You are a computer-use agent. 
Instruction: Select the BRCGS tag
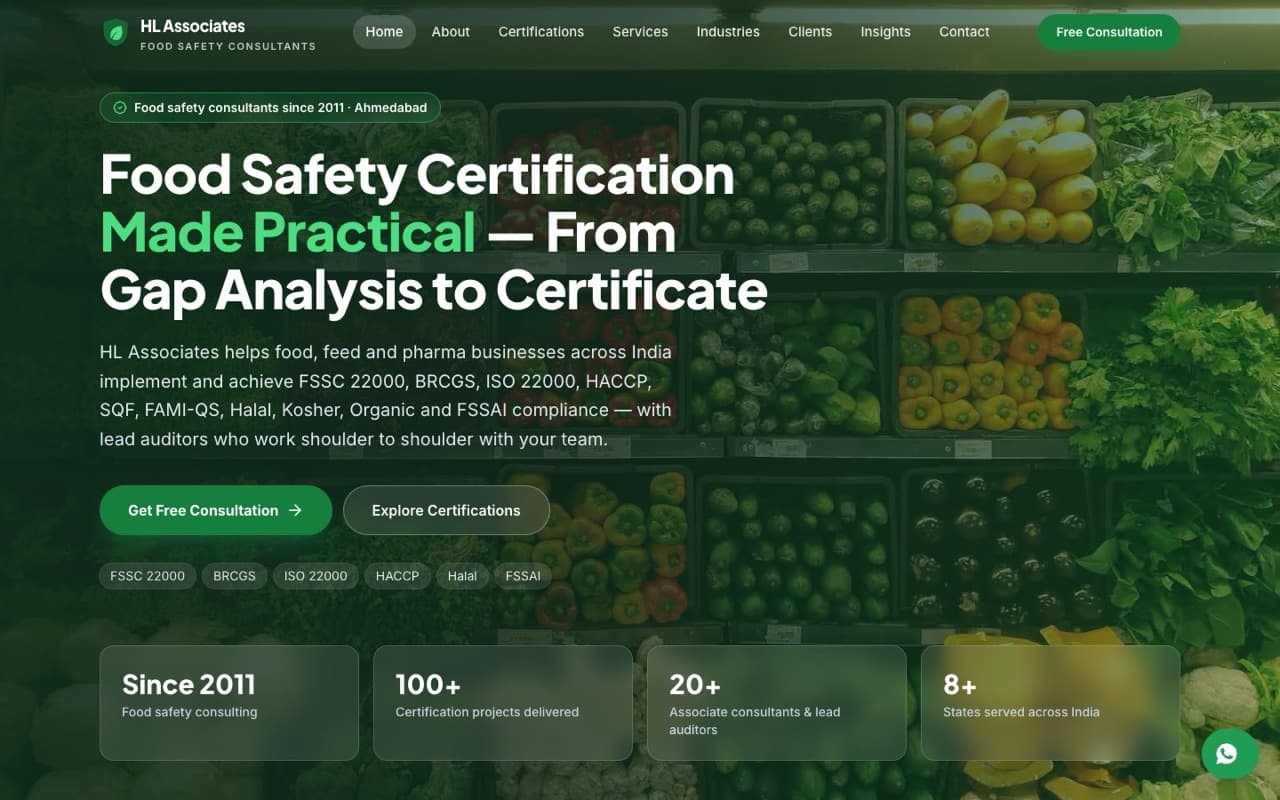coord(234,576)
